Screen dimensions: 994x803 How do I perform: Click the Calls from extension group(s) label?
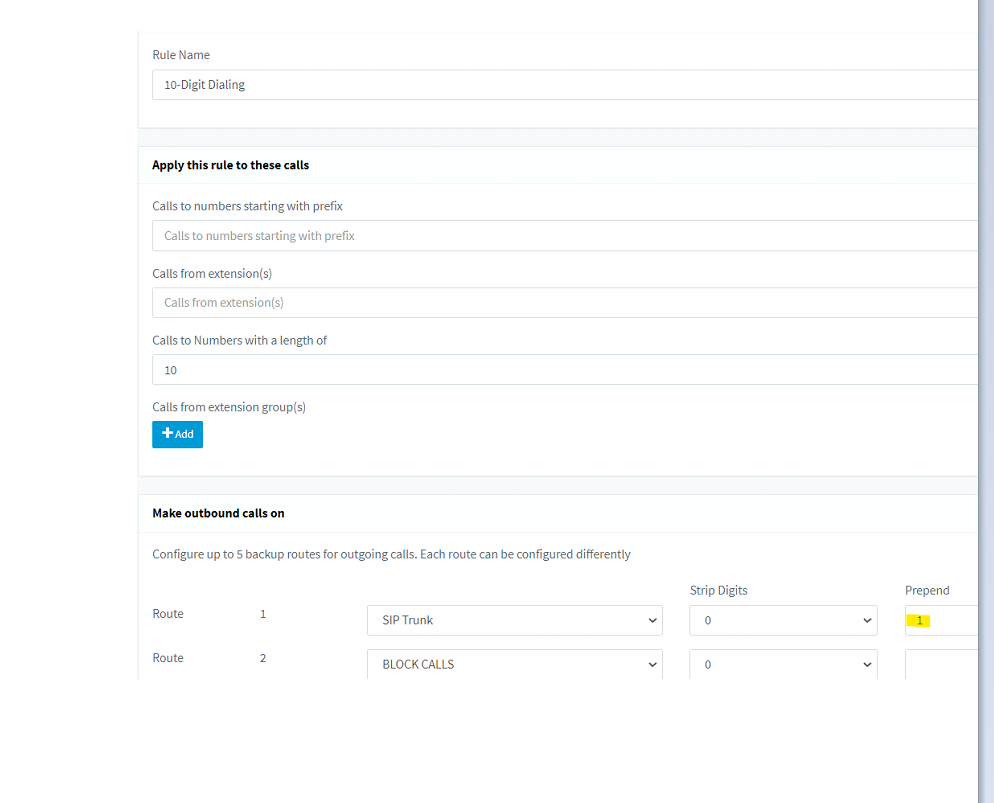tap(229, 407)
